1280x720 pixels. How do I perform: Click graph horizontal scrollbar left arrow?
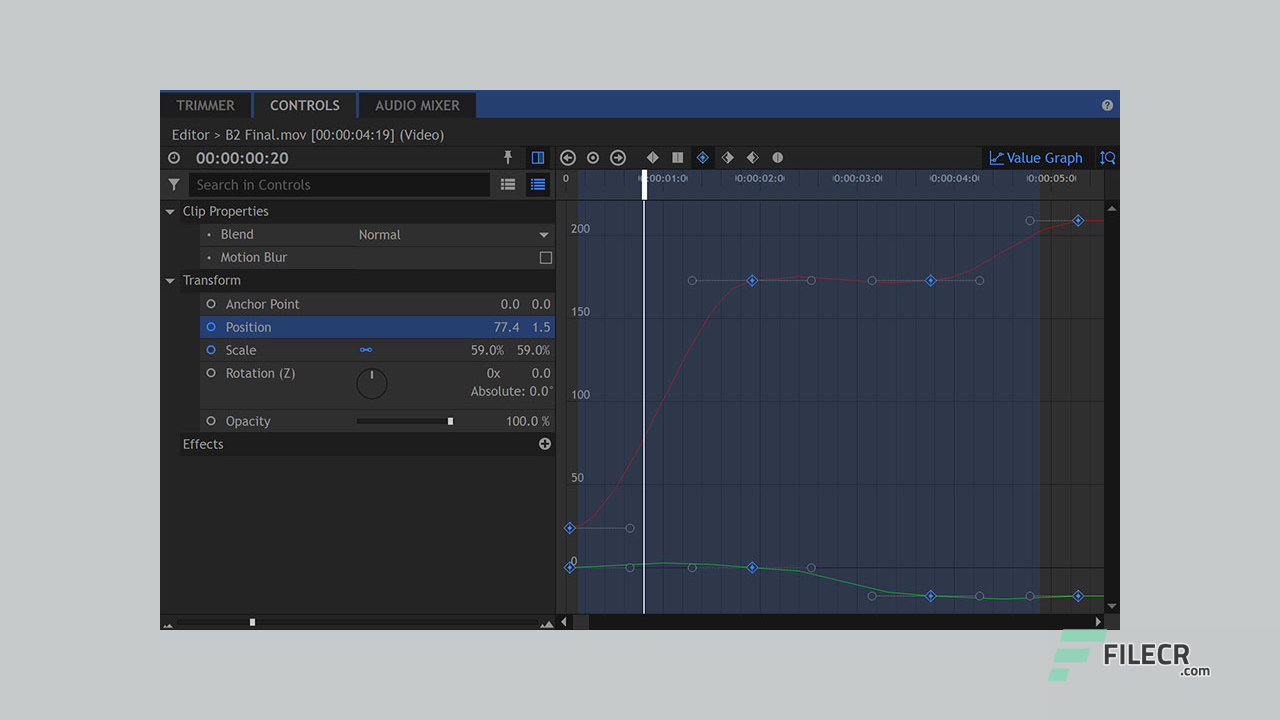563,622
